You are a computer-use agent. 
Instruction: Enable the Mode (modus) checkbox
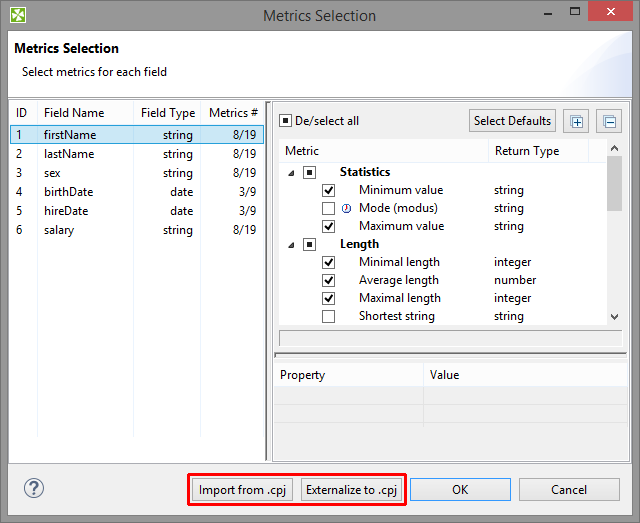[328, 208]
